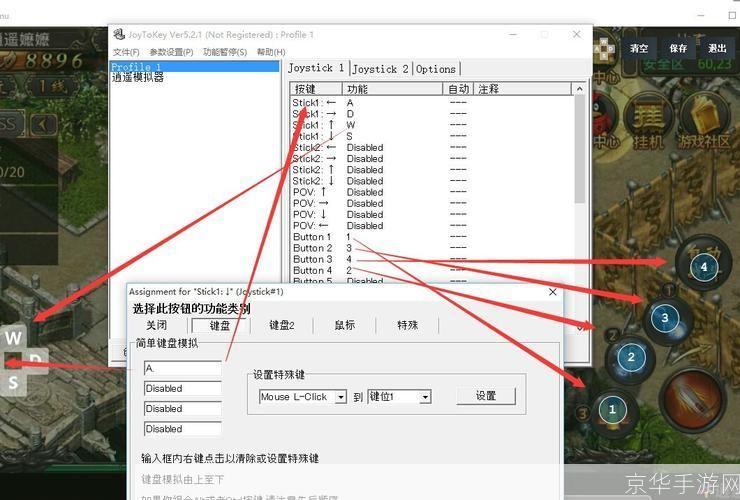Select the POV left arrow row

pyautogui.click(x=430, y=226)
